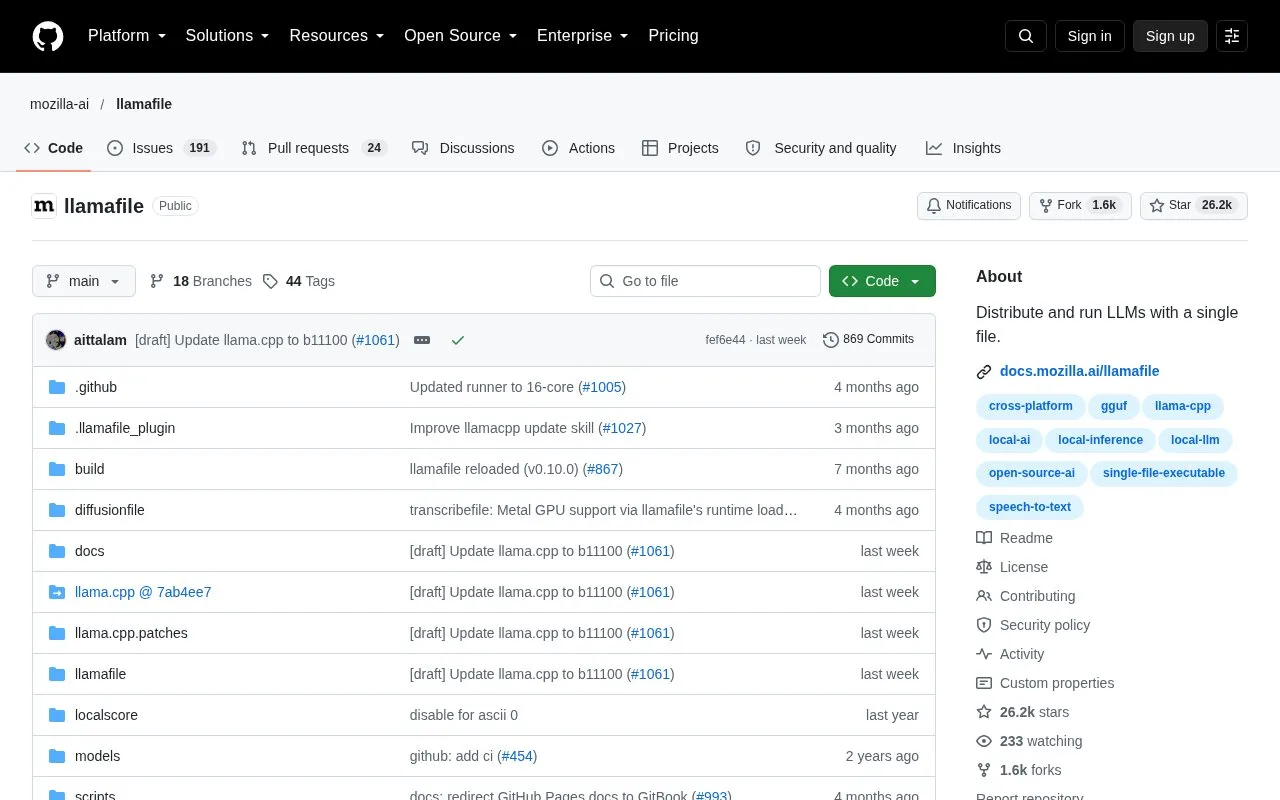Click the GitHub logo icon

pyautogui.click(x=48, y=36)
